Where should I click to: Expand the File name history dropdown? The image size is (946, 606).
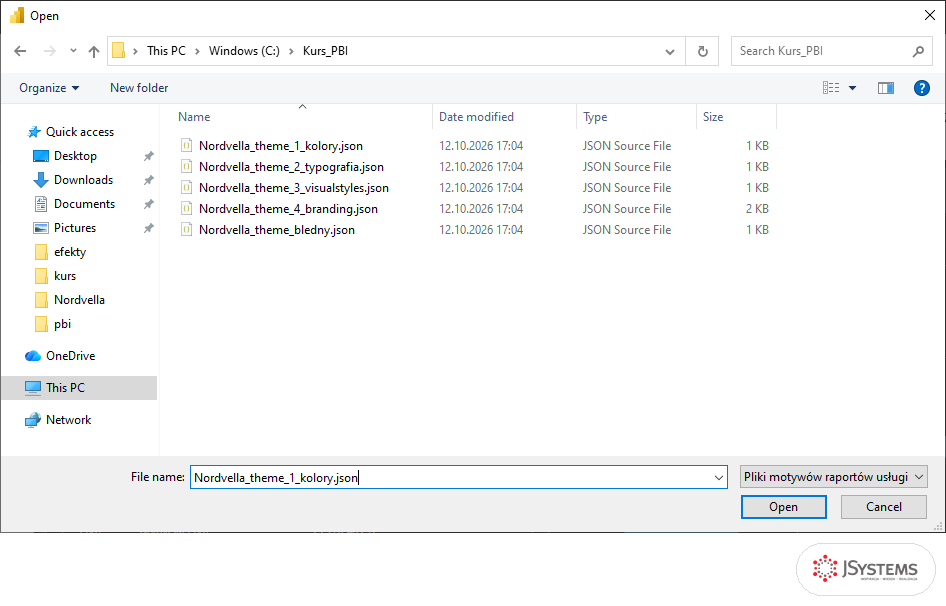coord(719,477)
